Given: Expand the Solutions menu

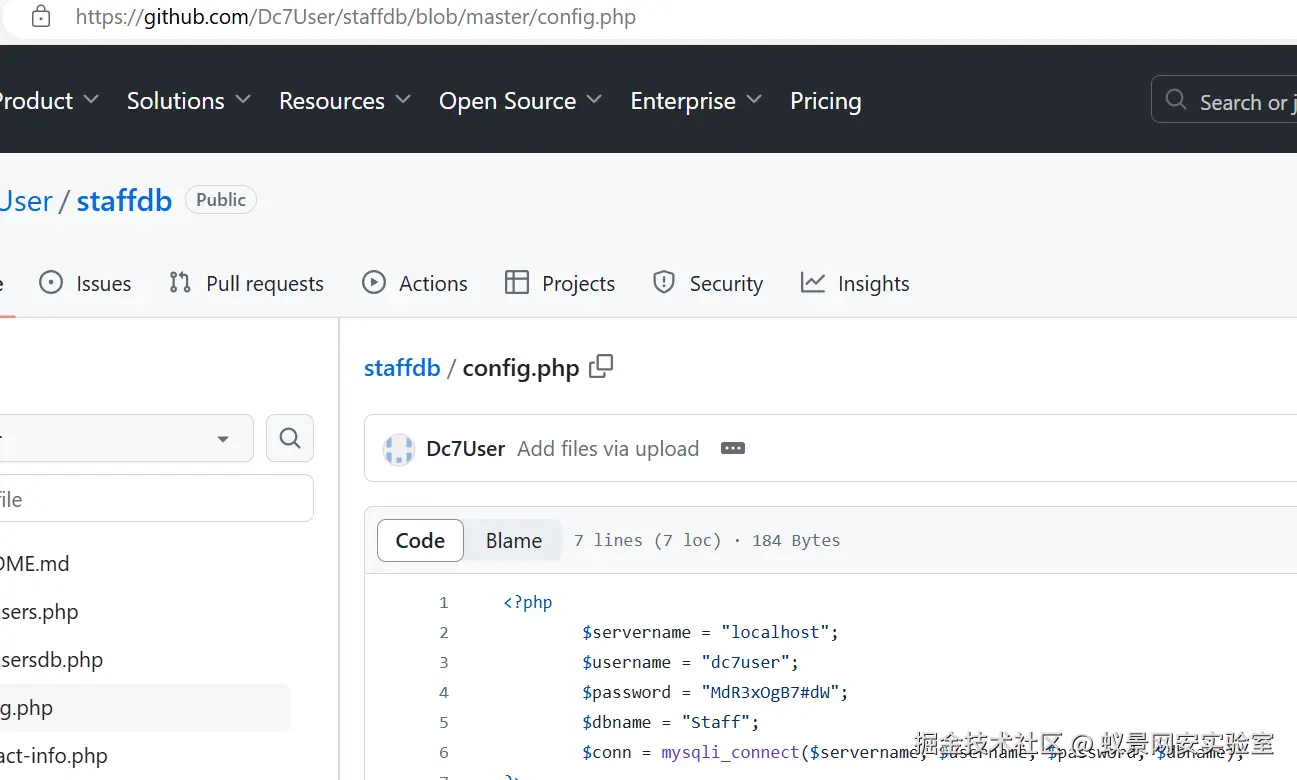Looking at the screenshot, I should (x=188, y=101).
